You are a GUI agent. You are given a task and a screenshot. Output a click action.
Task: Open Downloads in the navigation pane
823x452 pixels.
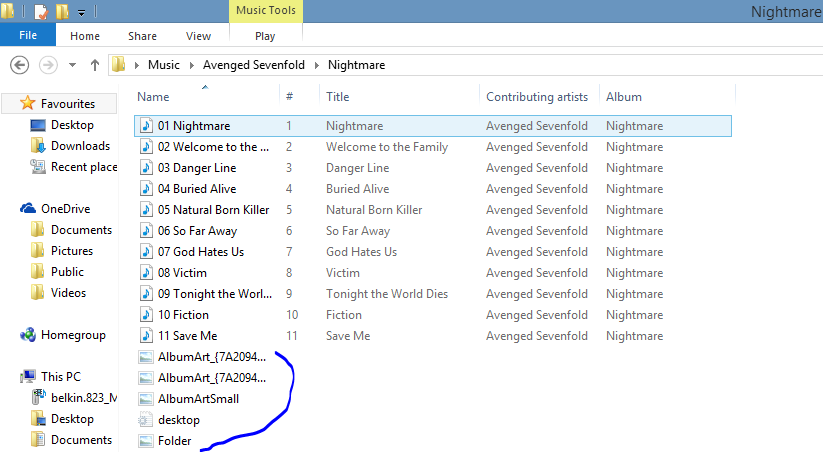pos(80,146)
